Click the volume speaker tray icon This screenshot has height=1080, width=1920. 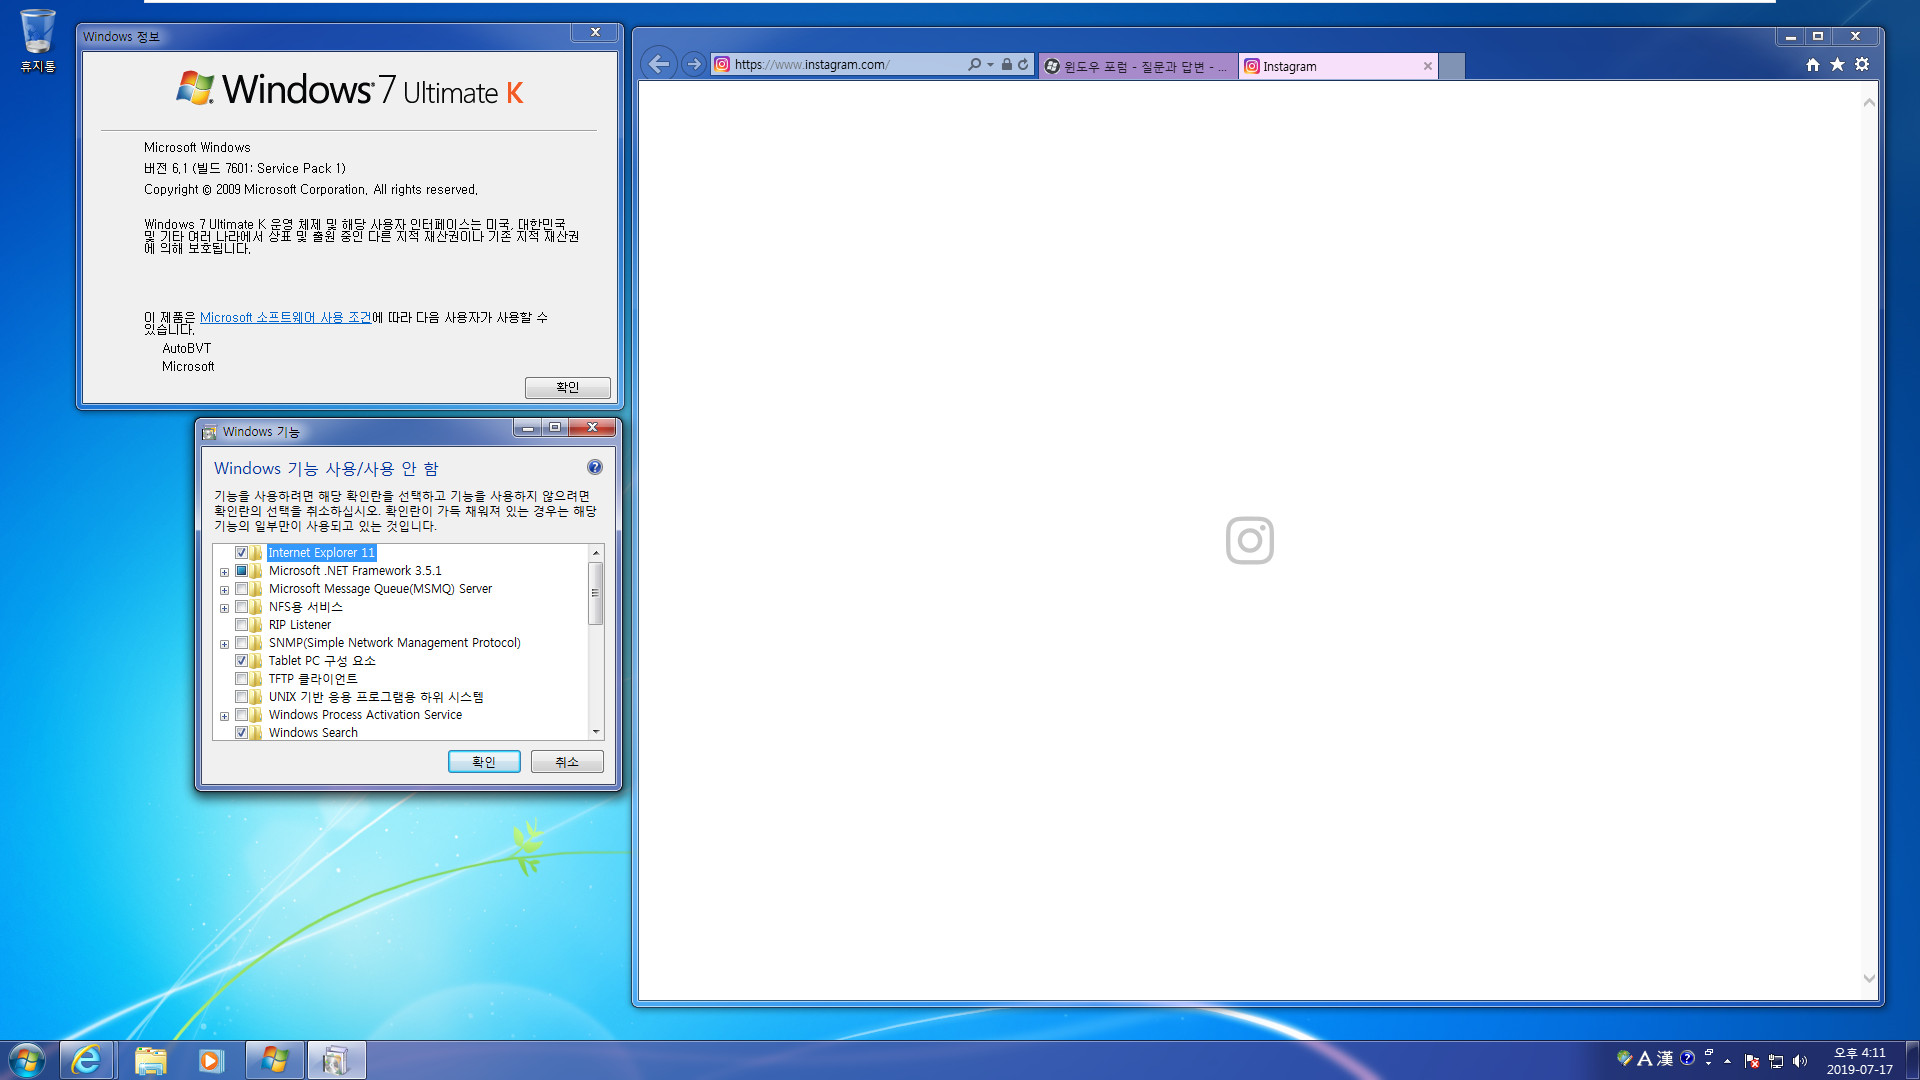[x=1800, y=1061]
